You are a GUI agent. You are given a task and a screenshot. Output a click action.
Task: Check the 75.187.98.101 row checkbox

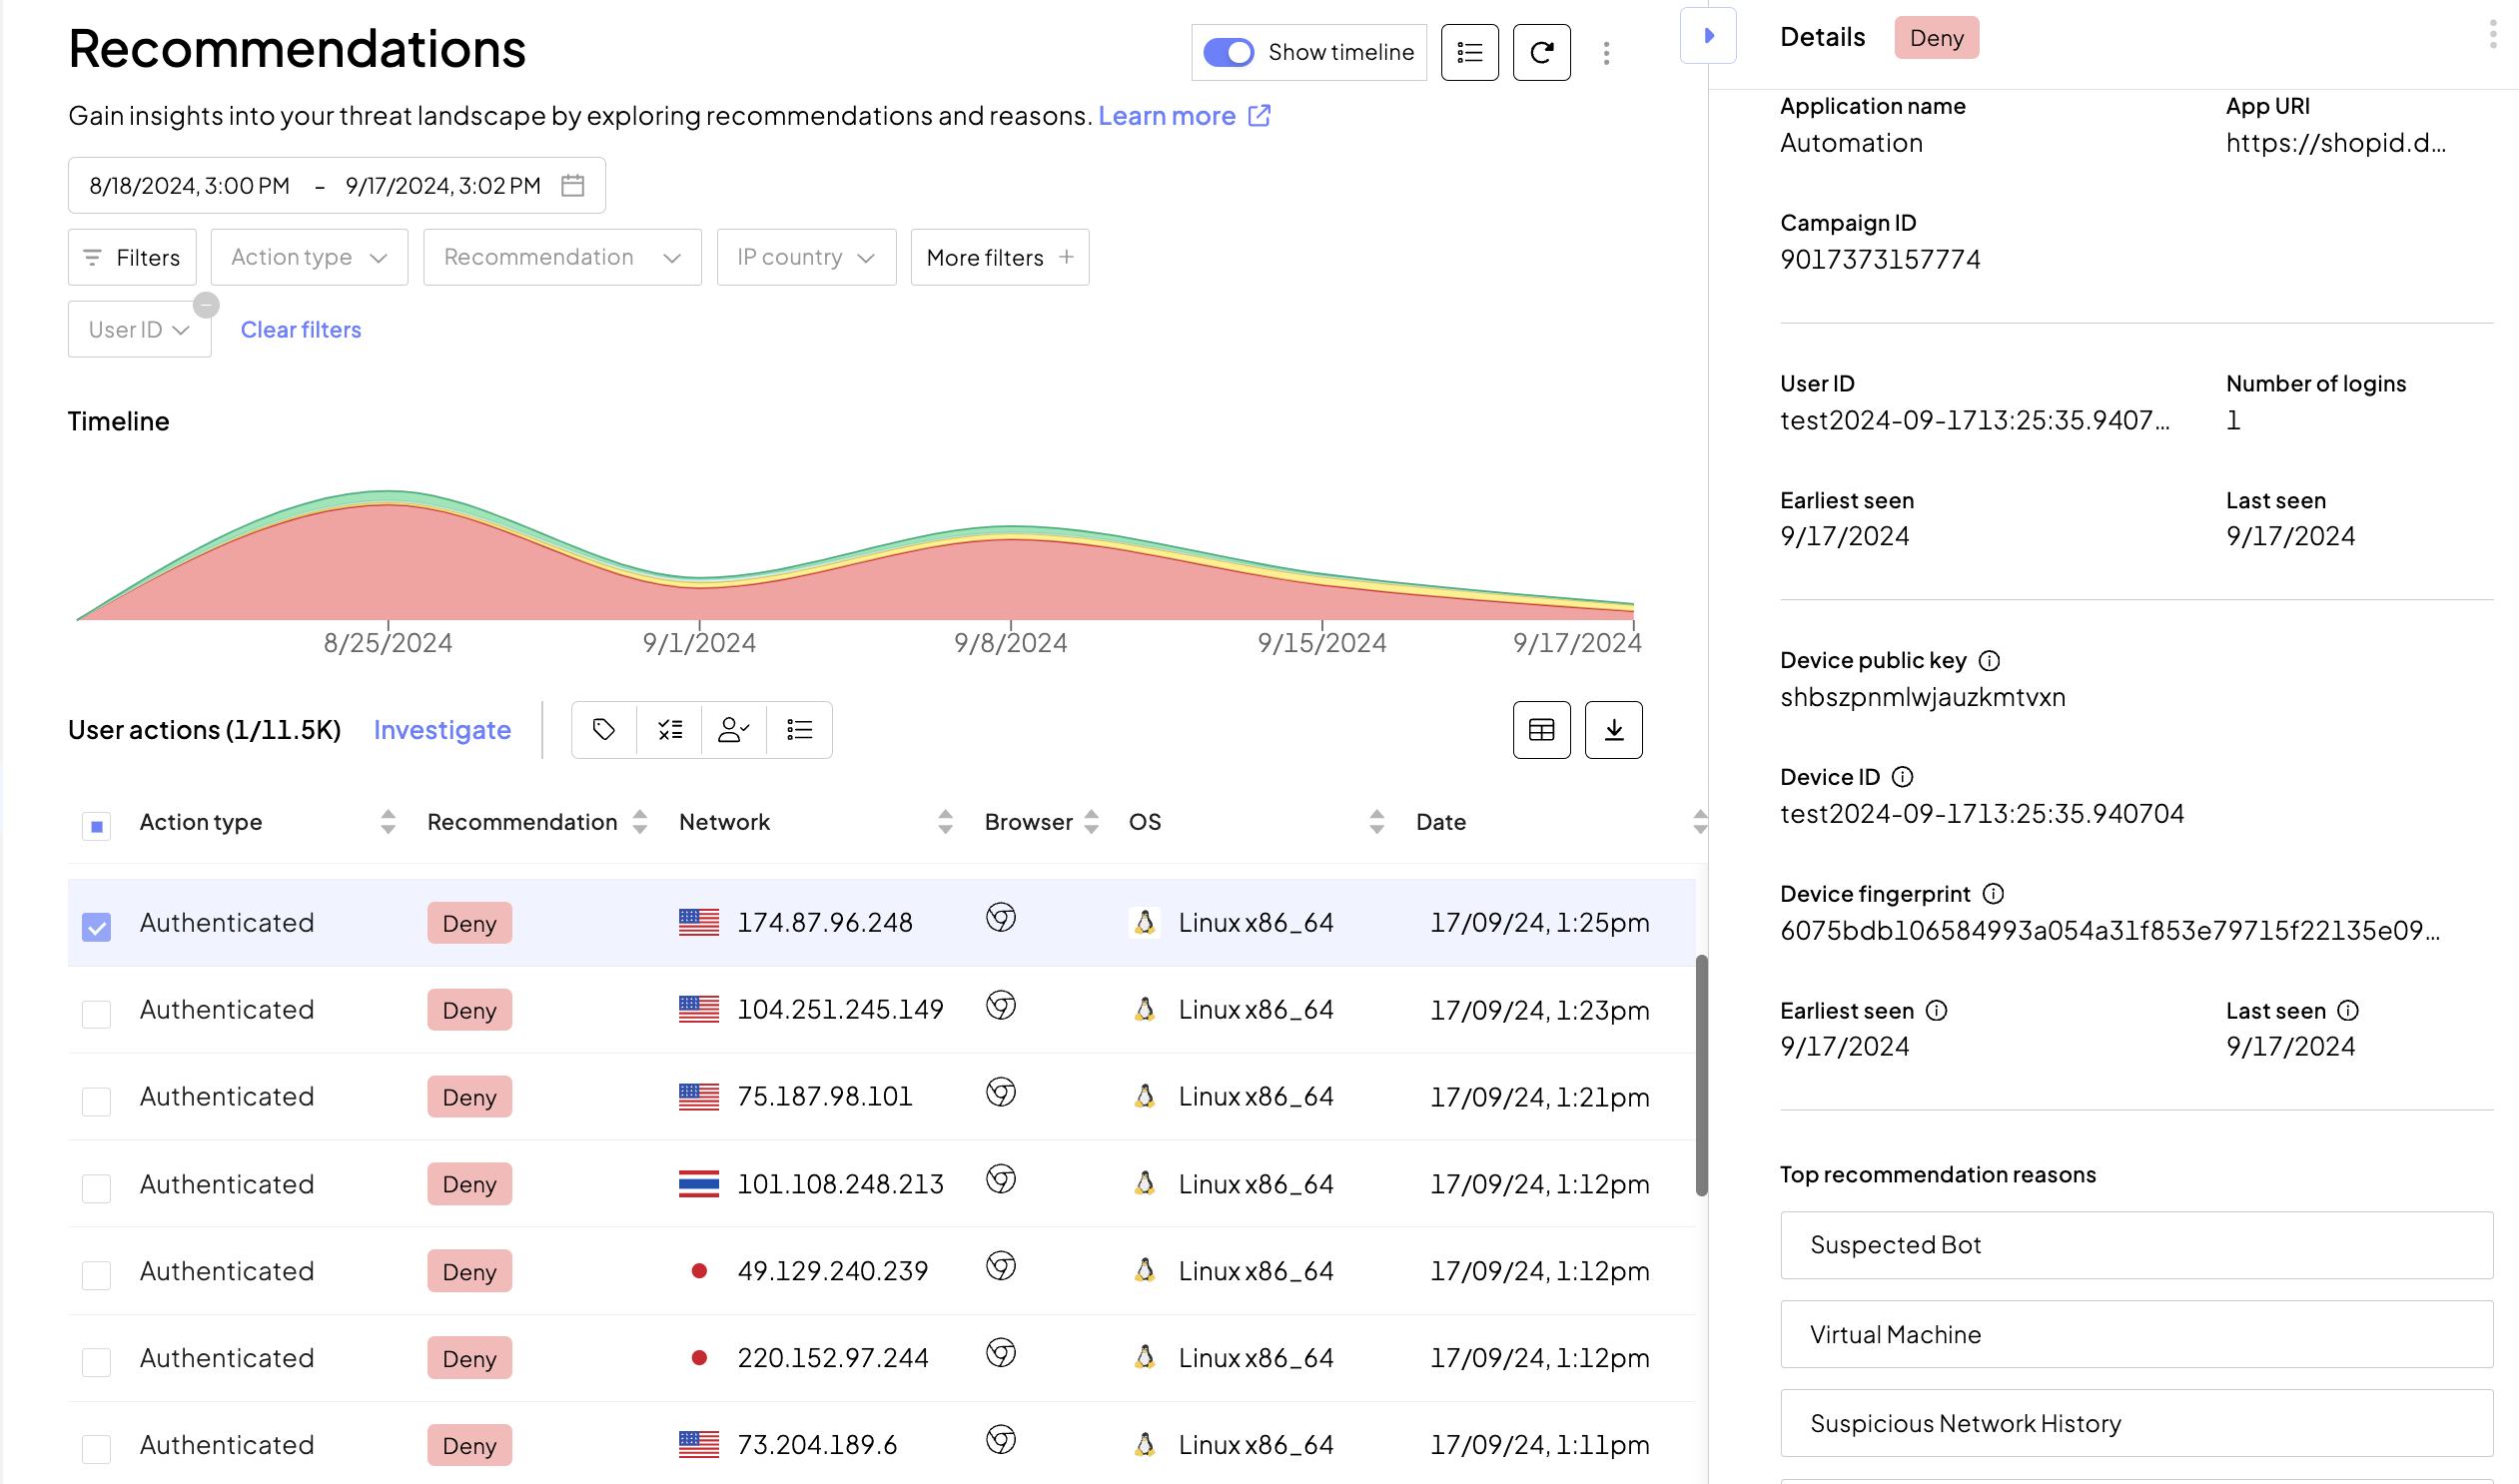(96, 1101)
